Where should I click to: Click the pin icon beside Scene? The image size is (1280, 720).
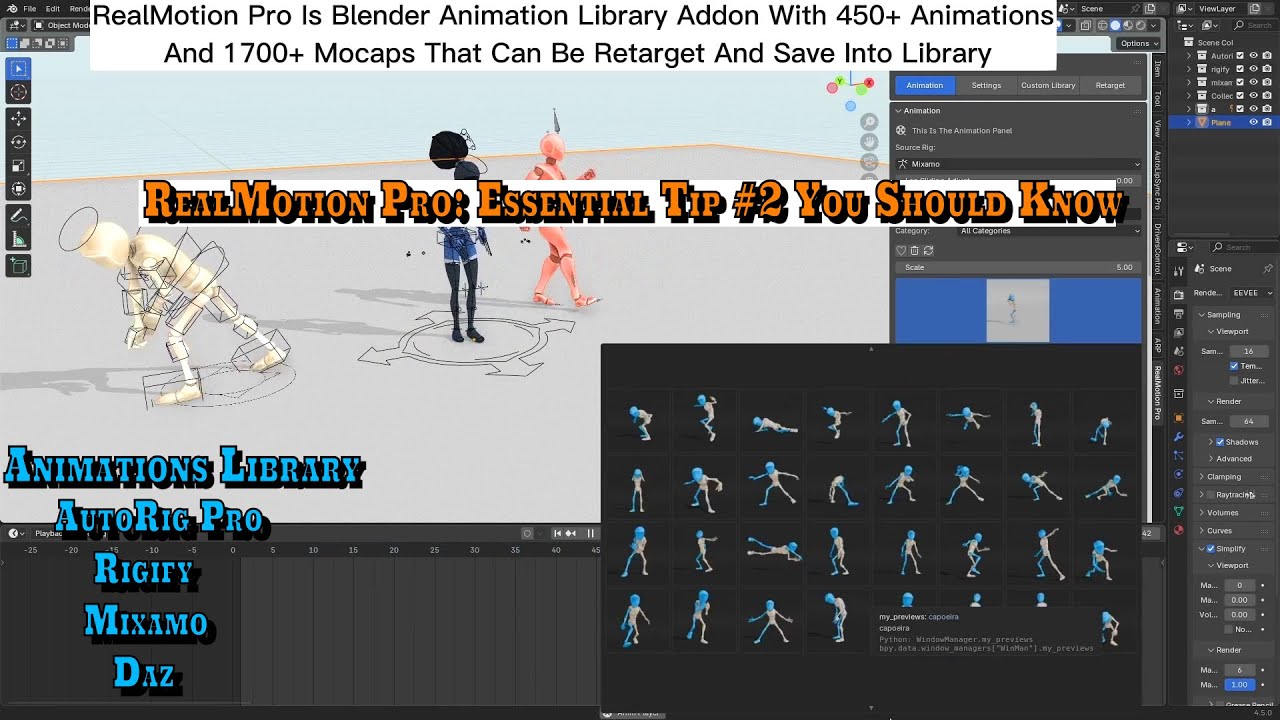[1268, 269]
